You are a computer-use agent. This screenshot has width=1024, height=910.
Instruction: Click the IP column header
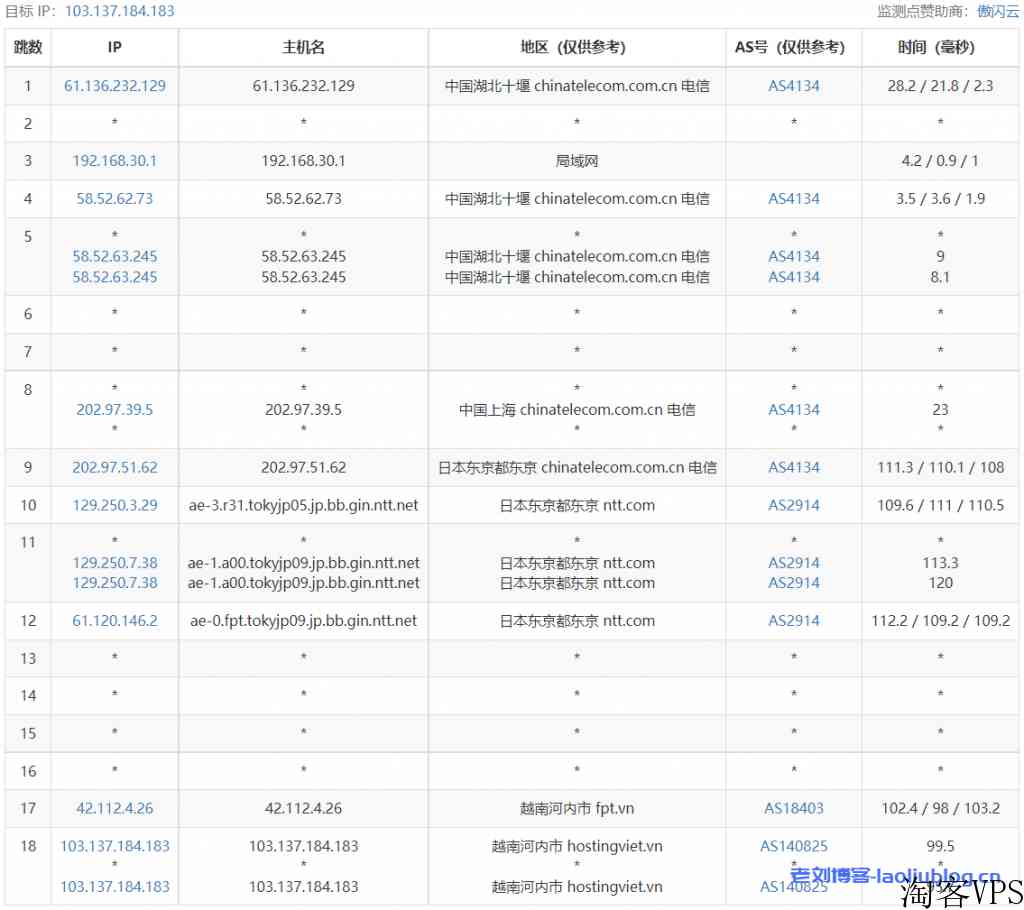pos(114,47)
